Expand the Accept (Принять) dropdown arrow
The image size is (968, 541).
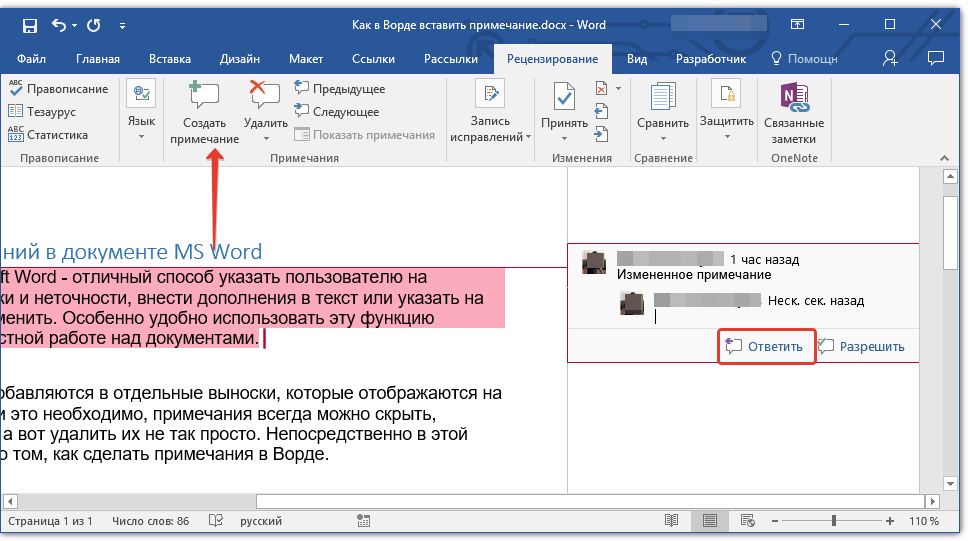tap(564, 138)
